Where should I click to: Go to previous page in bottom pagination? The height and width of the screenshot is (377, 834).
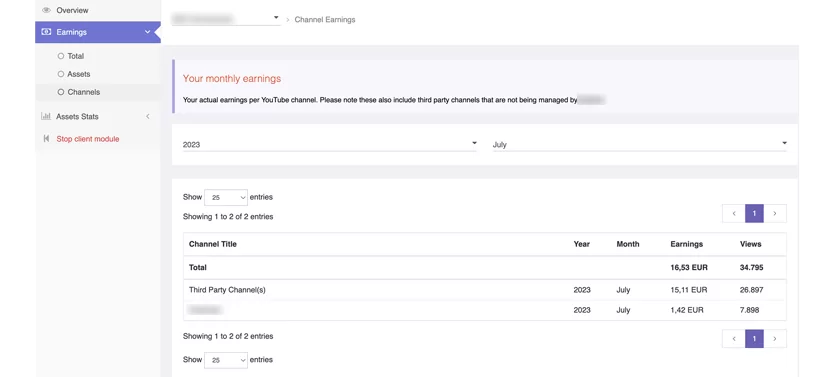tap(734, 339)
